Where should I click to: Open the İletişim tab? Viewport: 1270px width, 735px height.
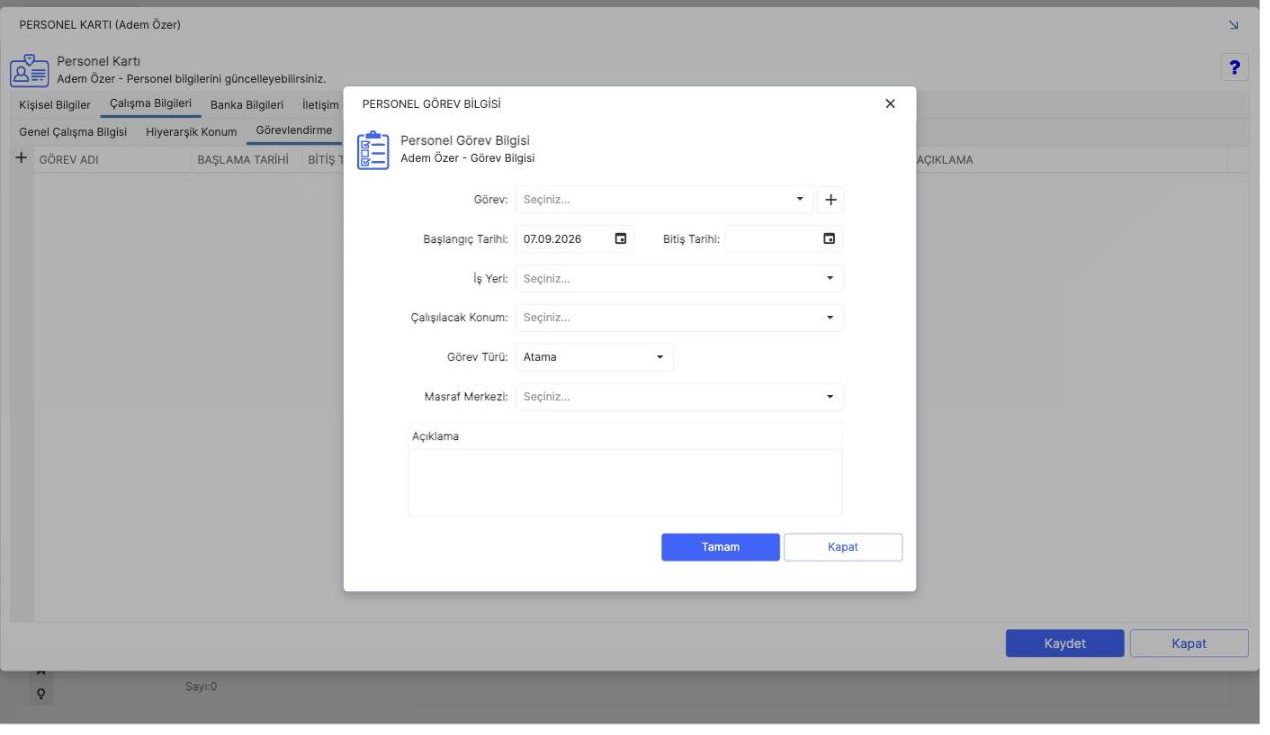coord(321,104)
